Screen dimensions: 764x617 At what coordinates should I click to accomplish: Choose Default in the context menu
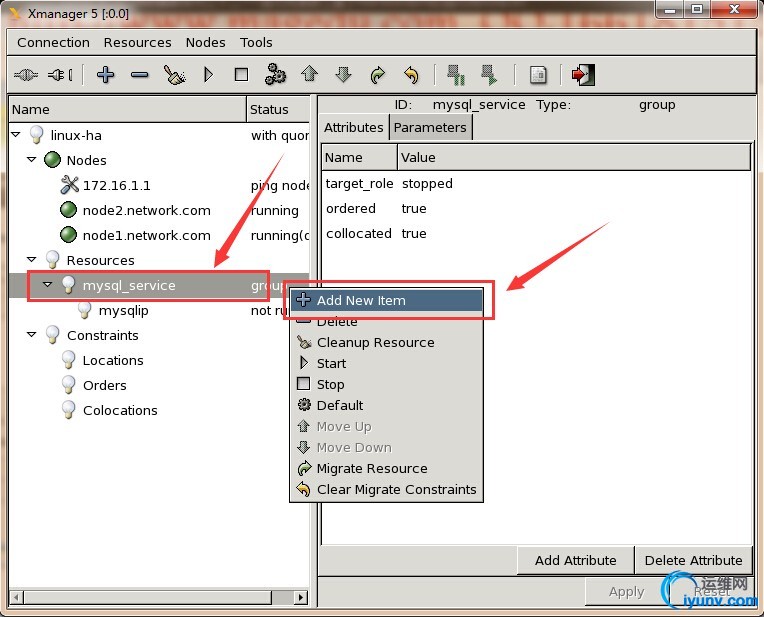point(387,405)
